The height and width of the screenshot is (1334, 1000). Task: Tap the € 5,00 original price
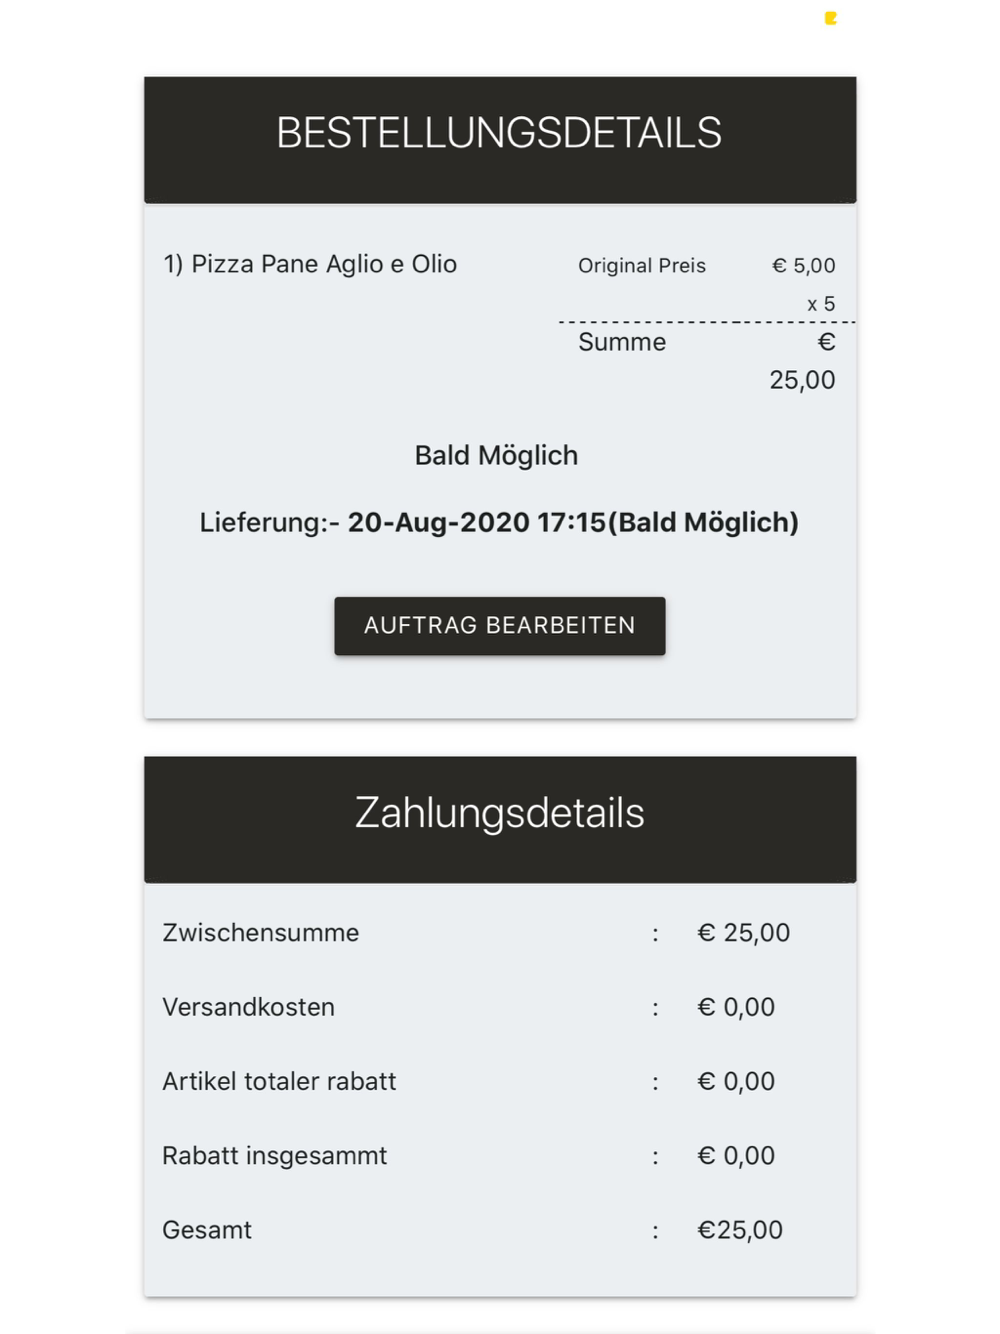pyautogui.click(x=803, y=266)
